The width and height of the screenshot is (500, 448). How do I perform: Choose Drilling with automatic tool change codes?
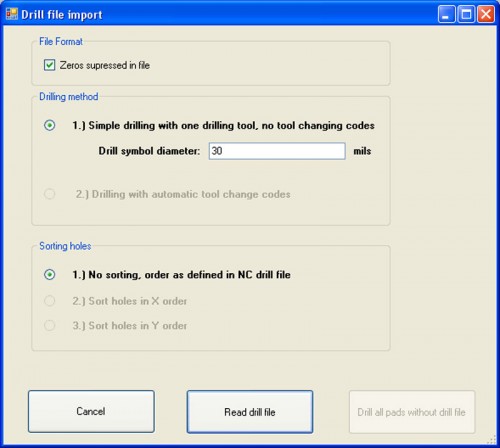(x=50, y=194)
